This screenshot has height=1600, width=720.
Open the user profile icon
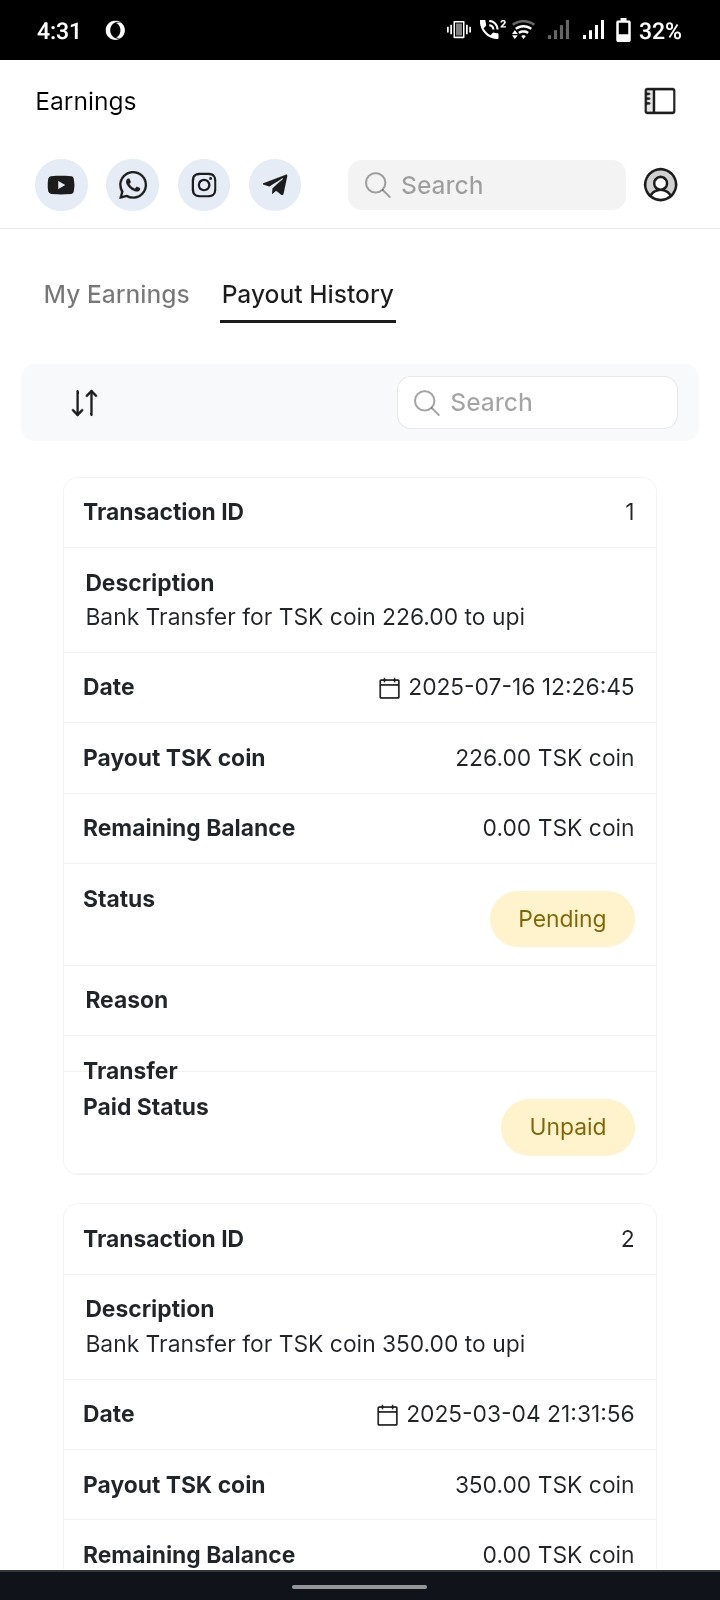click(660, 185)
